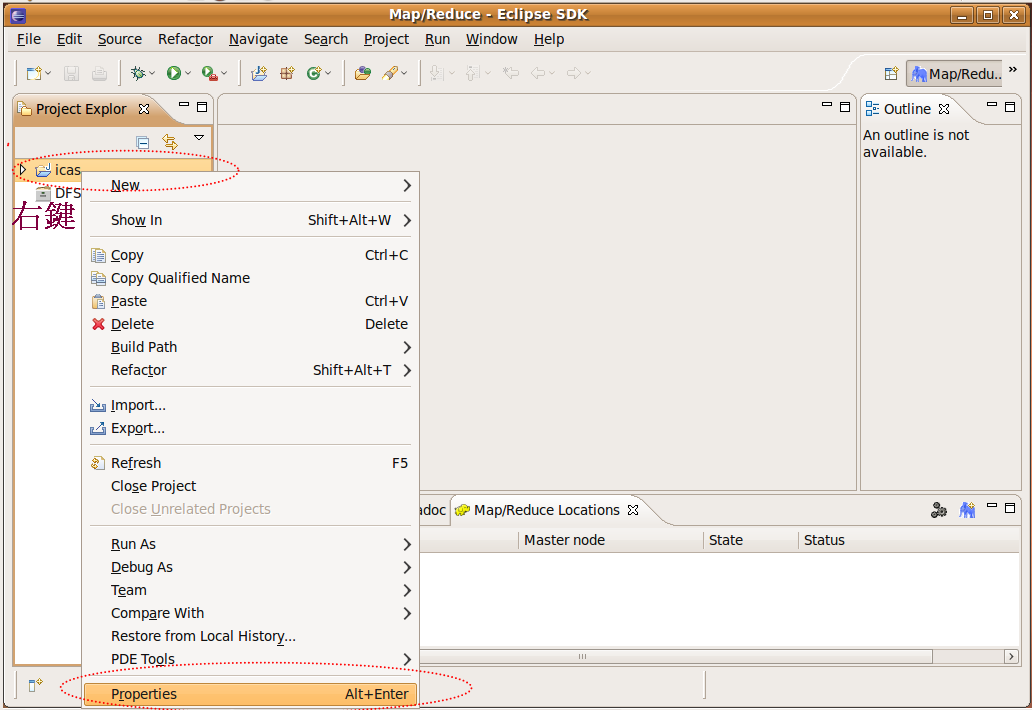Select Import from the context menu
This screenshot has width=1032, height=710.
click(x=136, y=404)
